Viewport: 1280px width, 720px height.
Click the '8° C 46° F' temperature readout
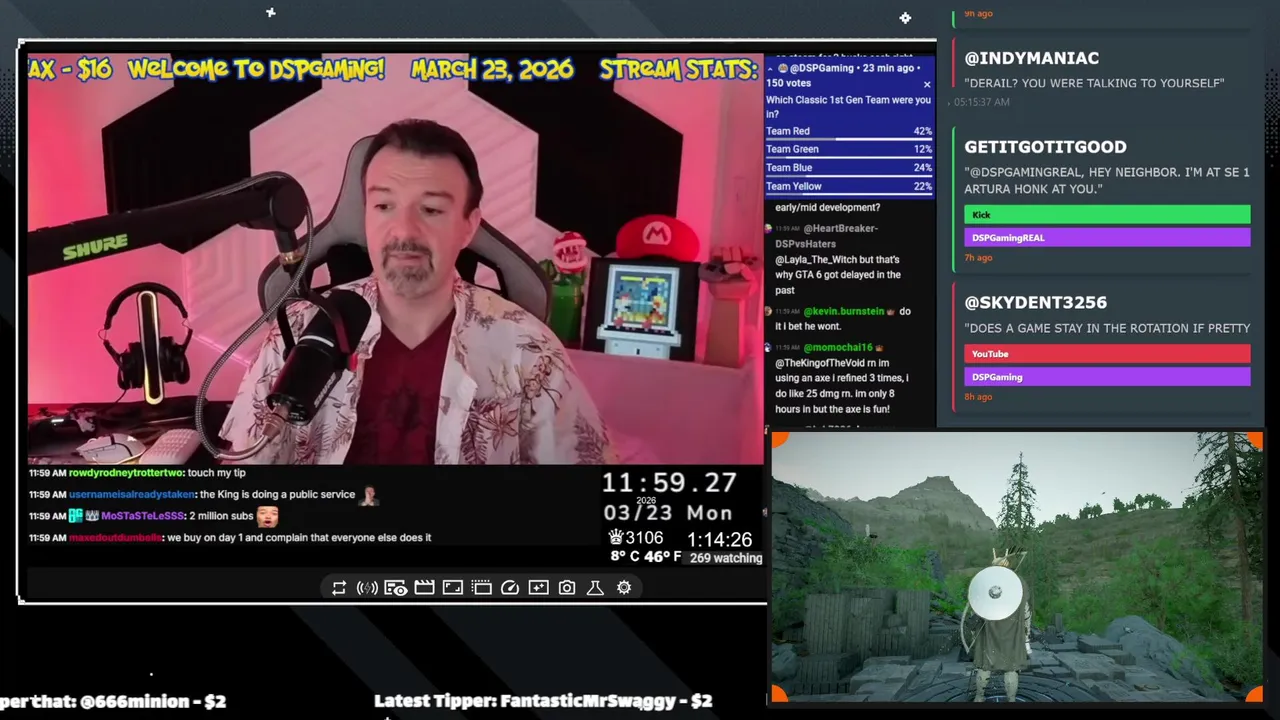(645, 557)
